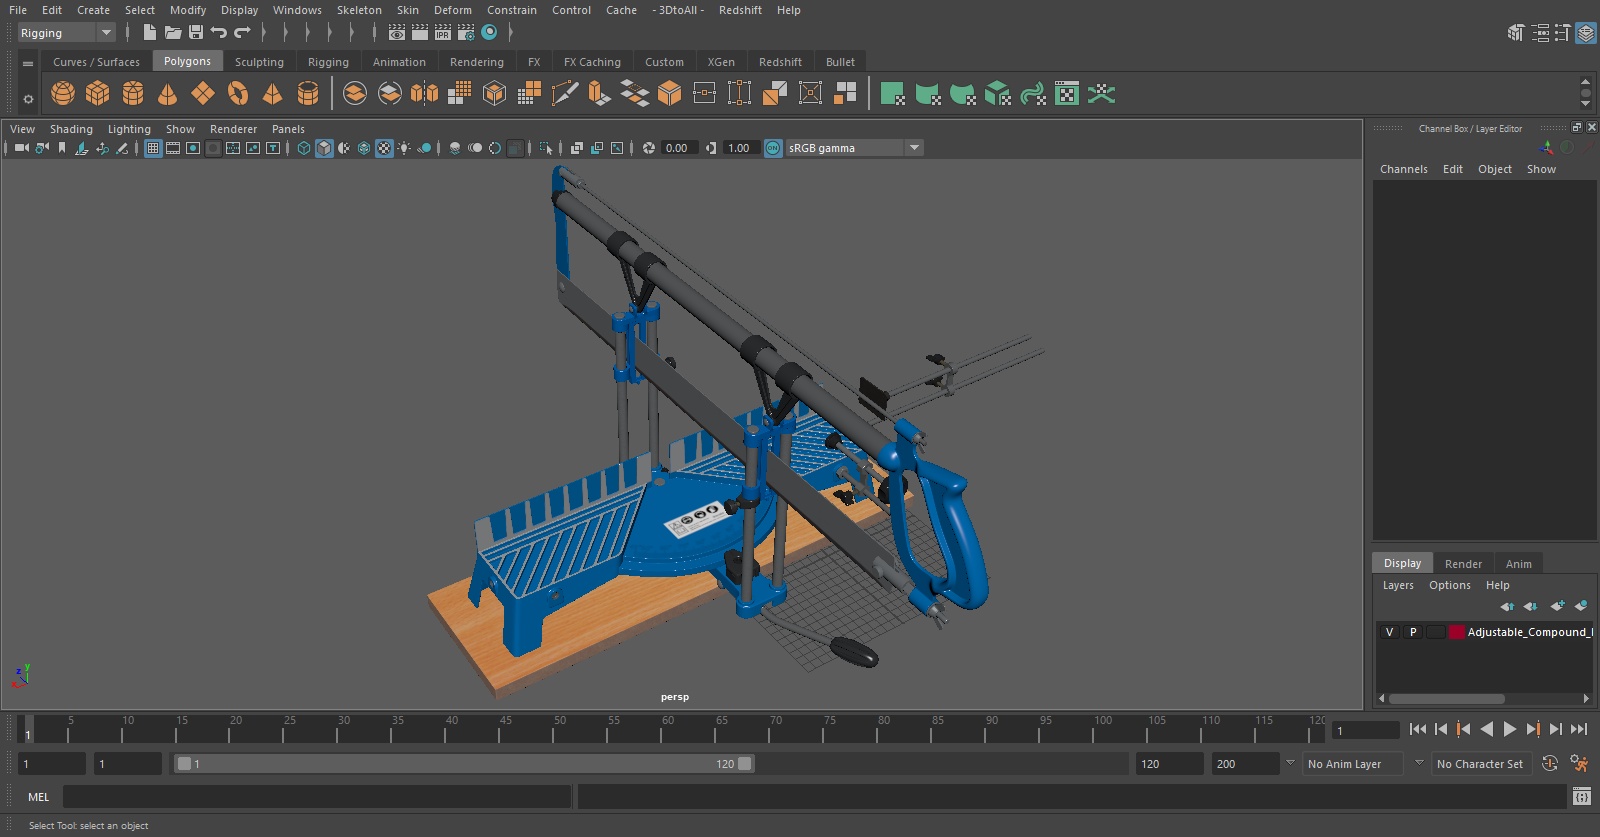Image resolution: width=1600 pixels, height=837 pixels.
Task: Toggle the P playback box of the layer
Action: click(x=1413, y=632)
